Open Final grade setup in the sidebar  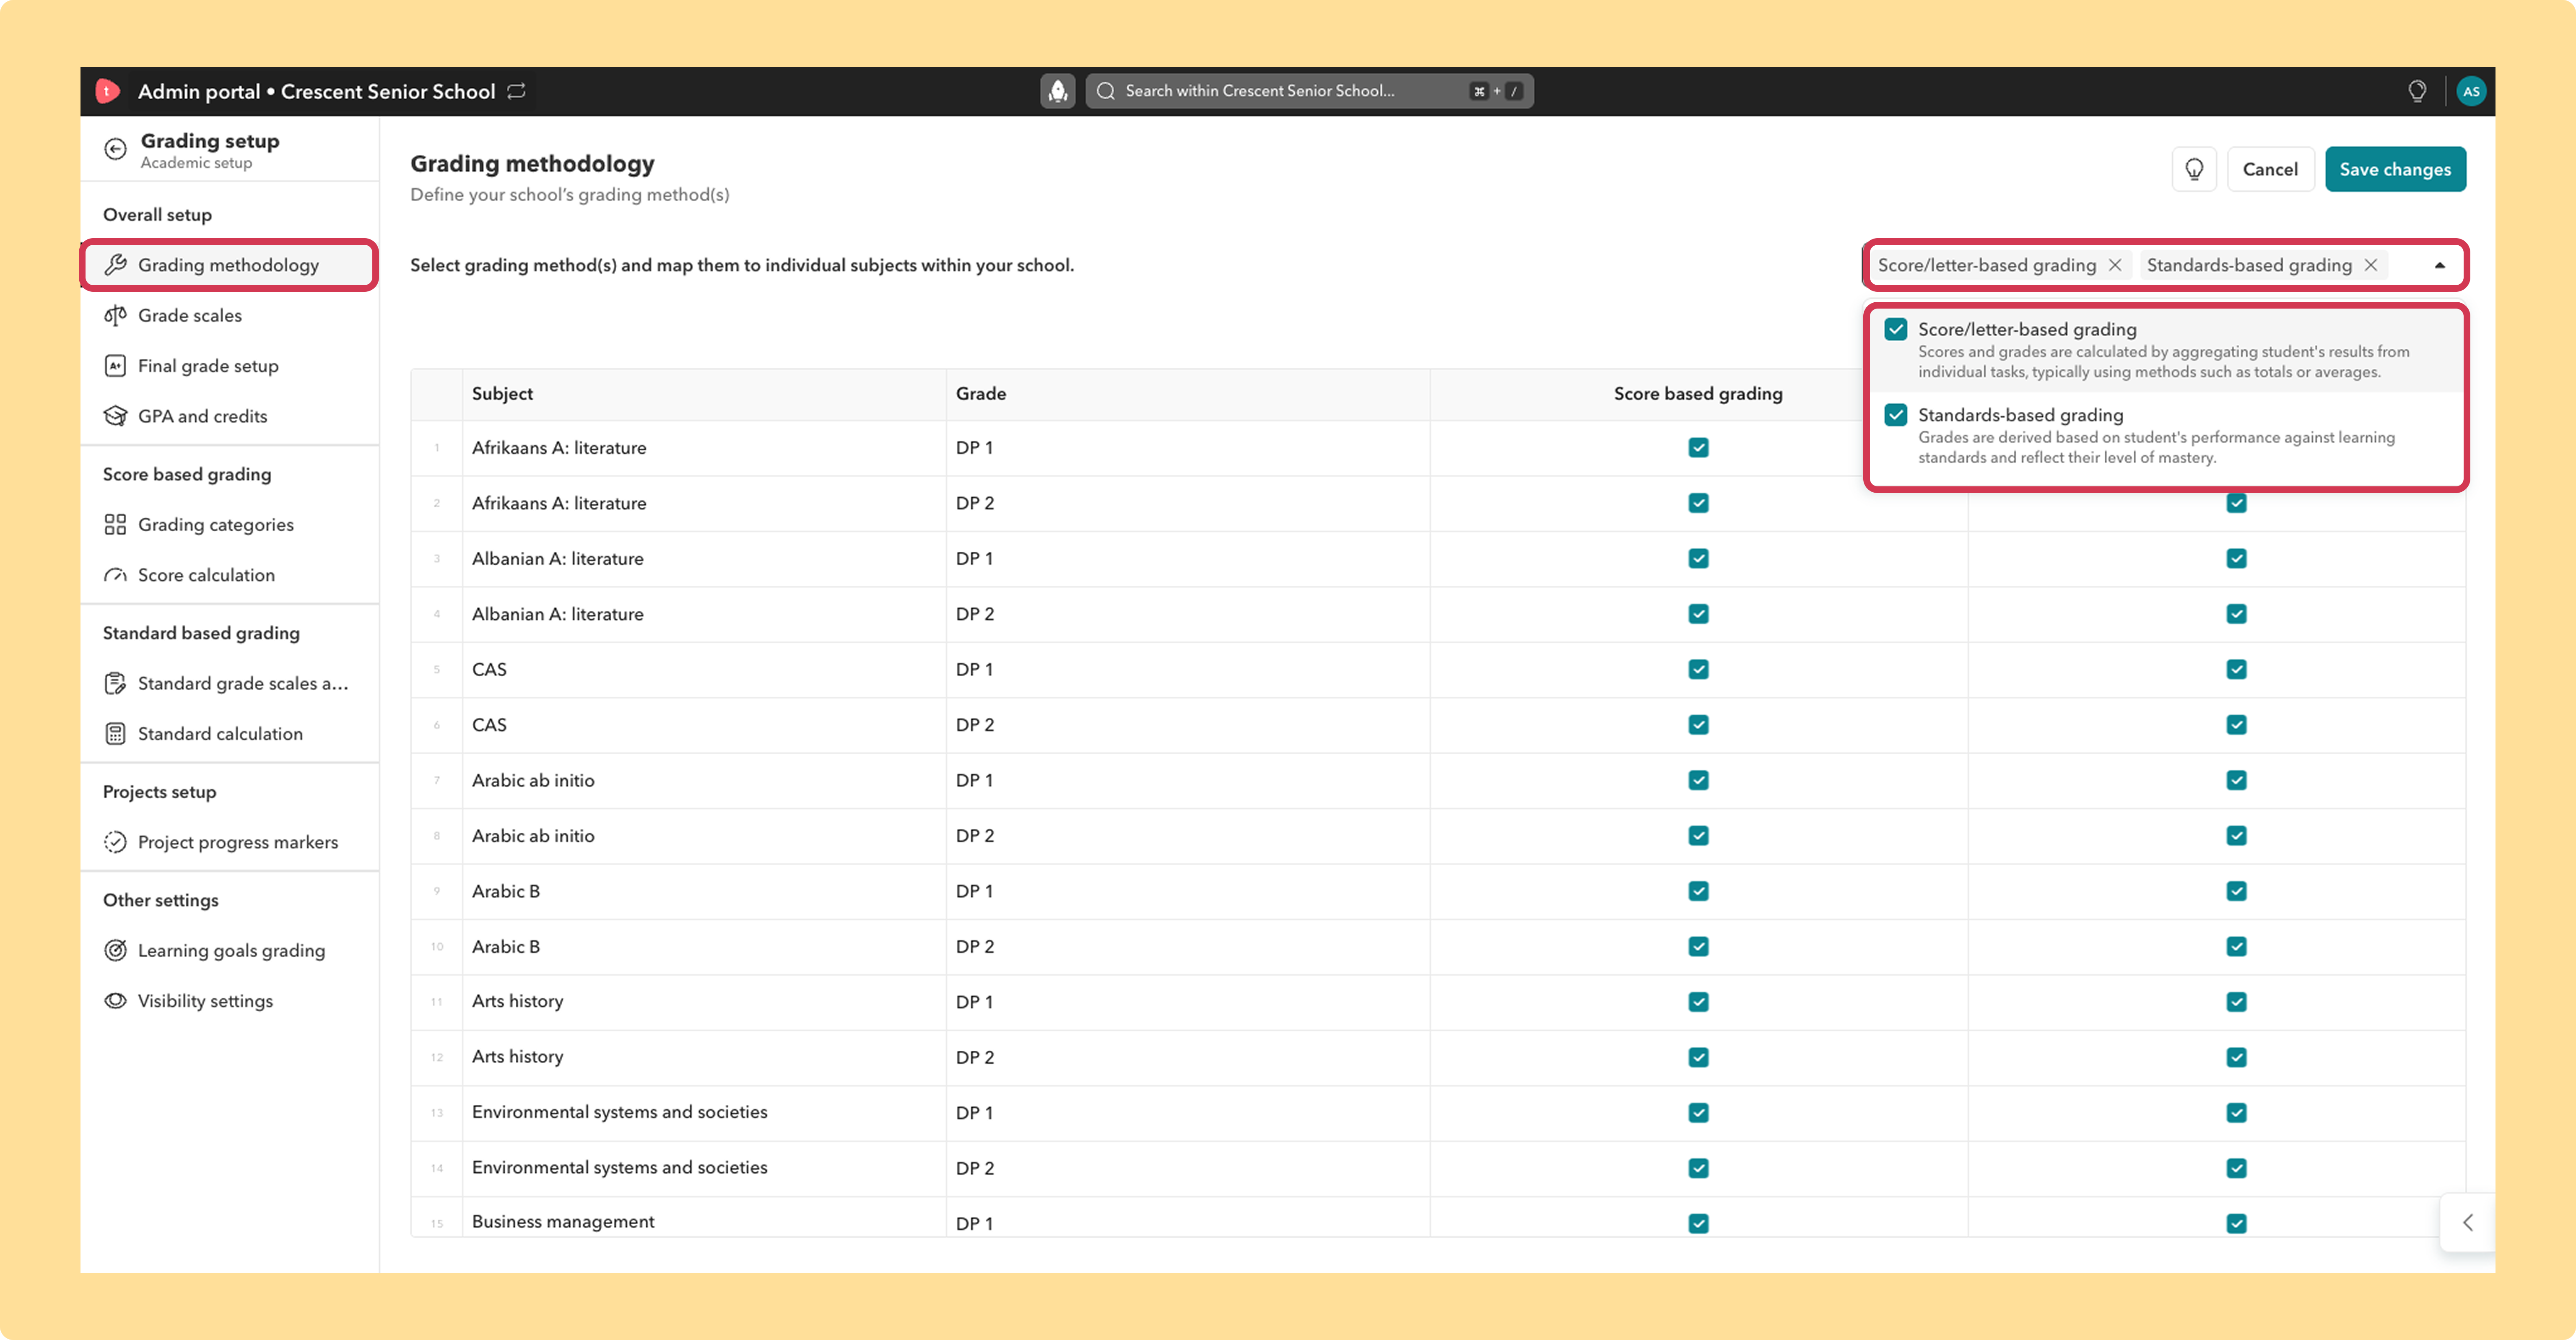pos(229,366)
